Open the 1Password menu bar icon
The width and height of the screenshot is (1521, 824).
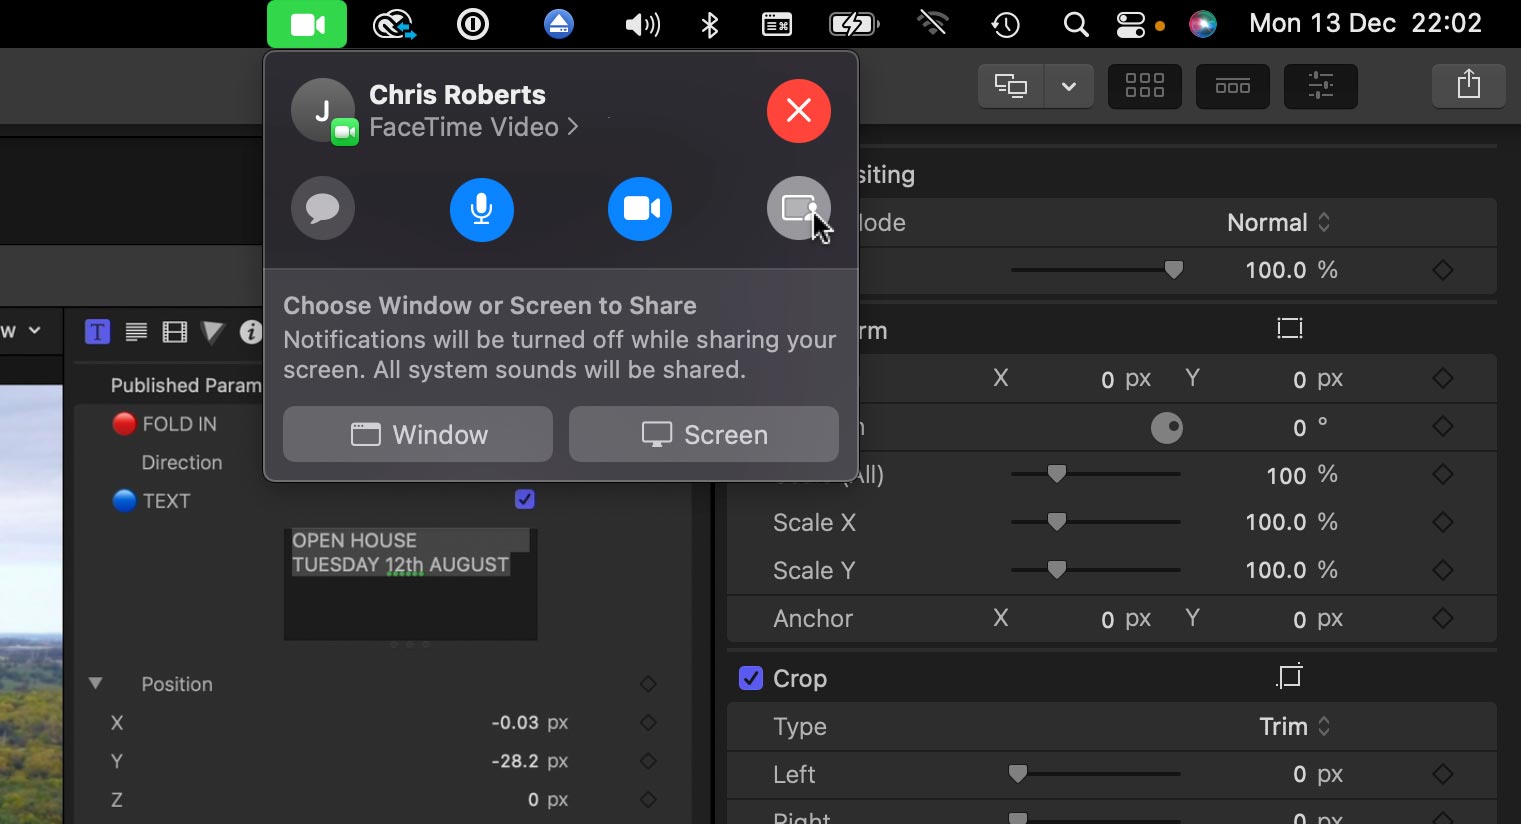click(472, 24)
